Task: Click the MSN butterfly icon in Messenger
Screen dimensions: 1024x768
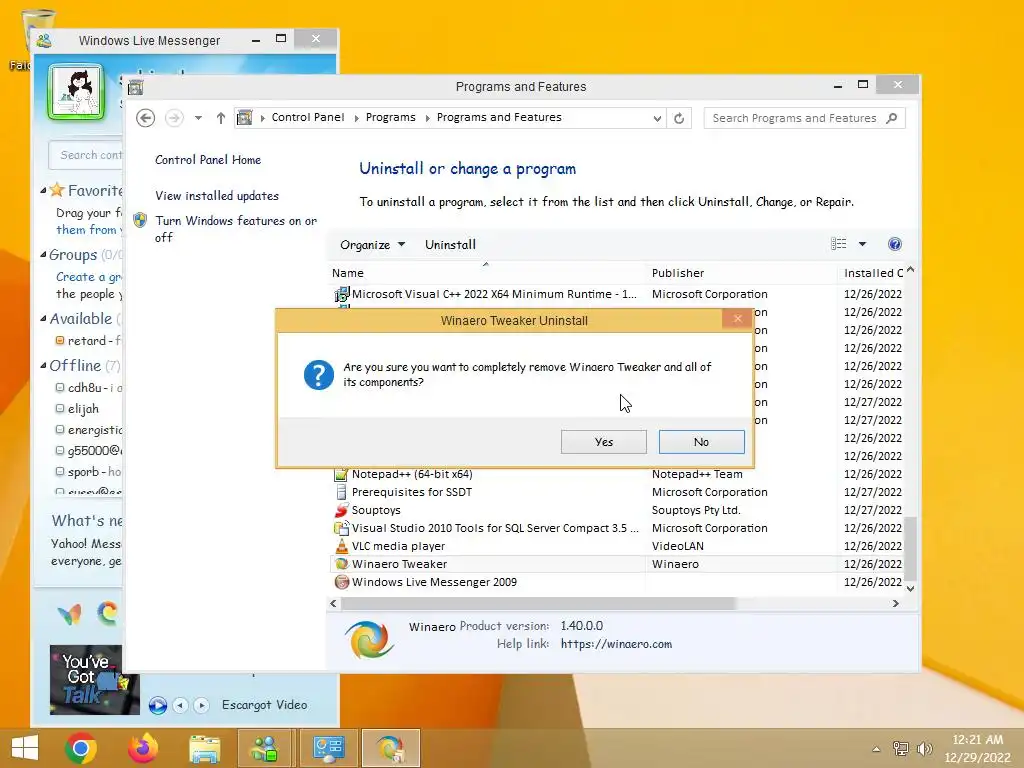Action: pos(69,614)
